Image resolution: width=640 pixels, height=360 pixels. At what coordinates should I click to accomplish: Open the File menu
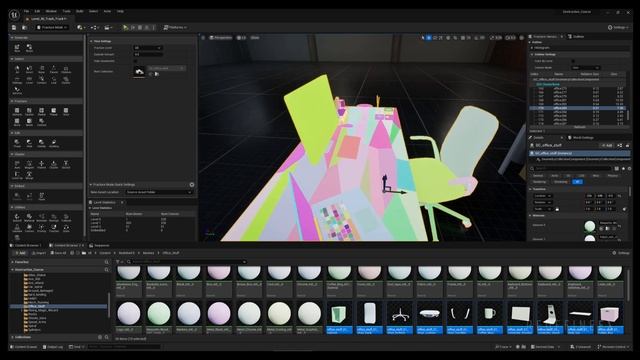(x=27, y=11)
